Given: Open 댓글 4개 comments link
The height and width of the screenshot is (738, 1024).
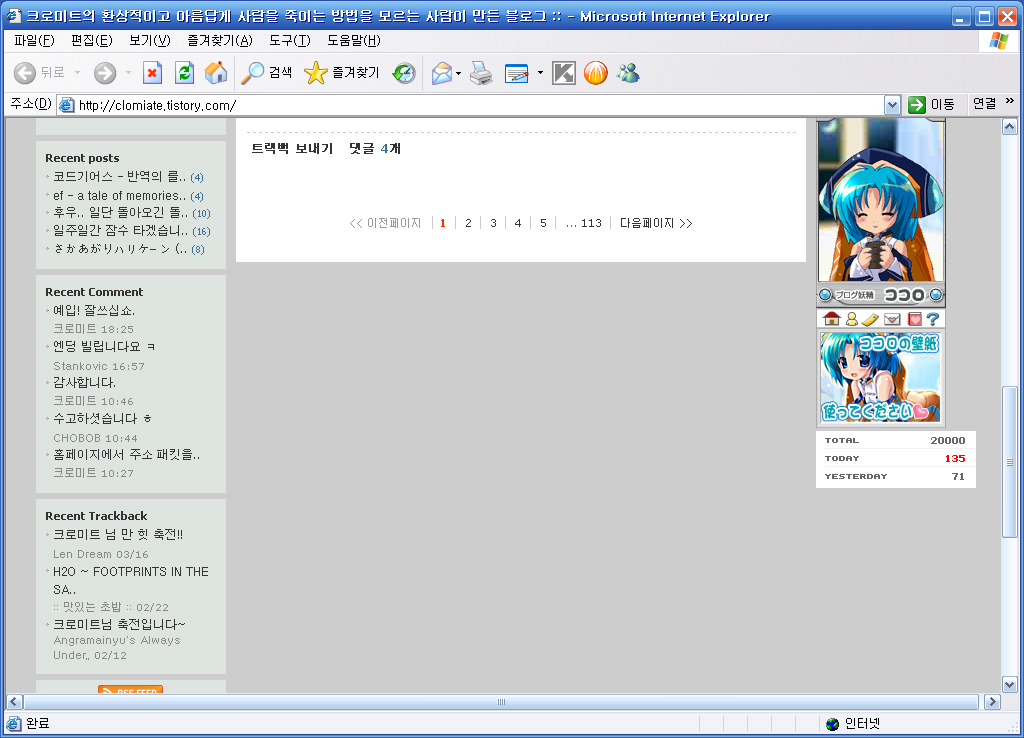Looking at the screenshot, I should click(374, 149).
